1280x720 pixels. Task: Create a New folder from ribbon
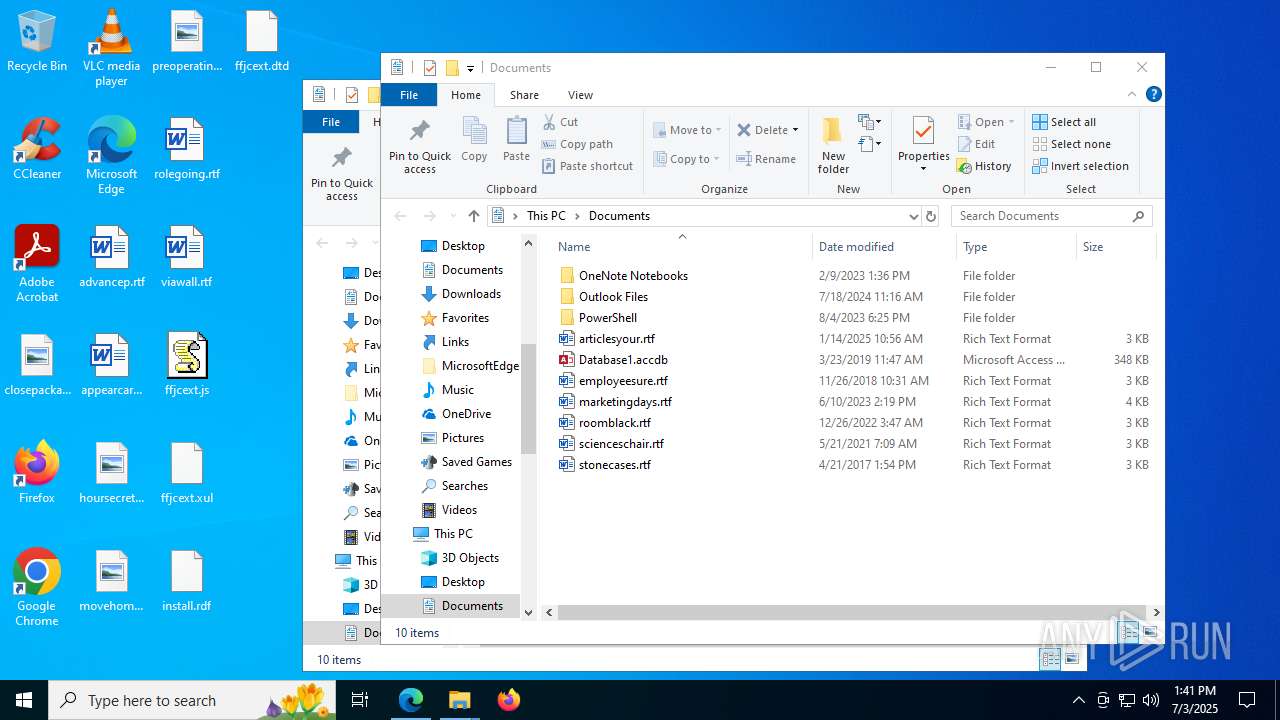(833, 145)
